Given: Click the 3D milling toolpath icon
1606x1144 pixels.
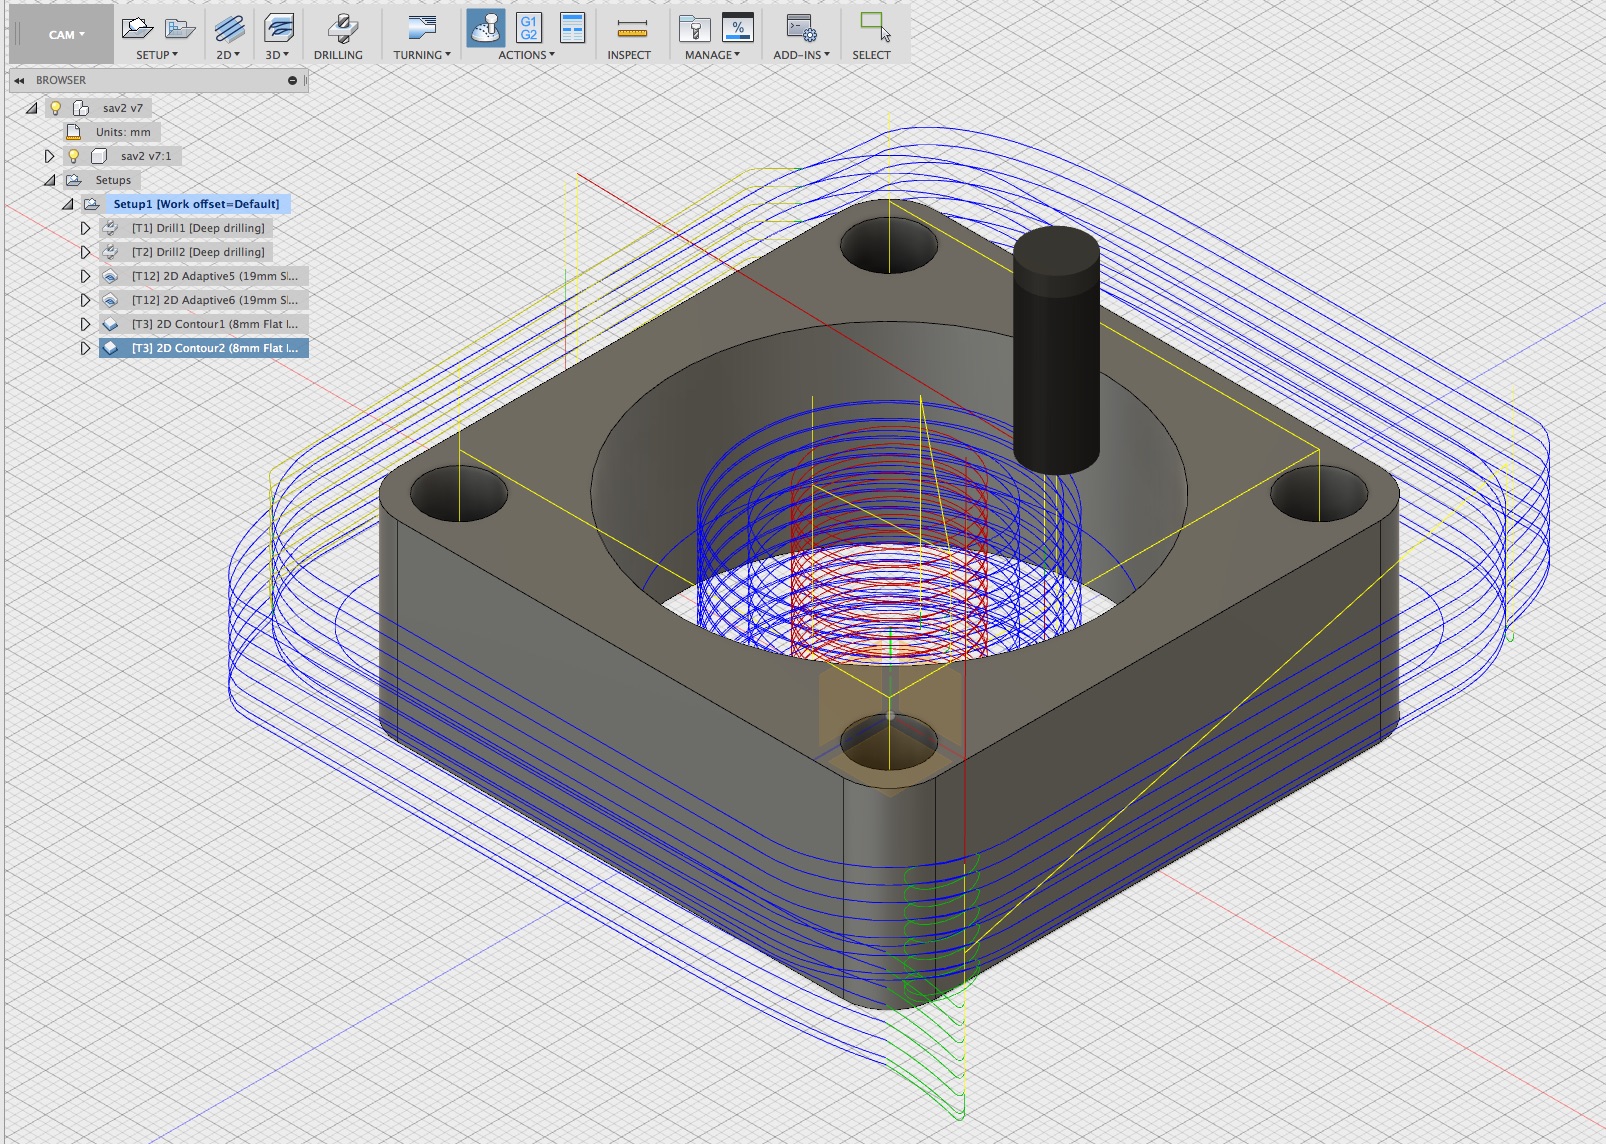Looking at the screenshot, I should 279,28.
